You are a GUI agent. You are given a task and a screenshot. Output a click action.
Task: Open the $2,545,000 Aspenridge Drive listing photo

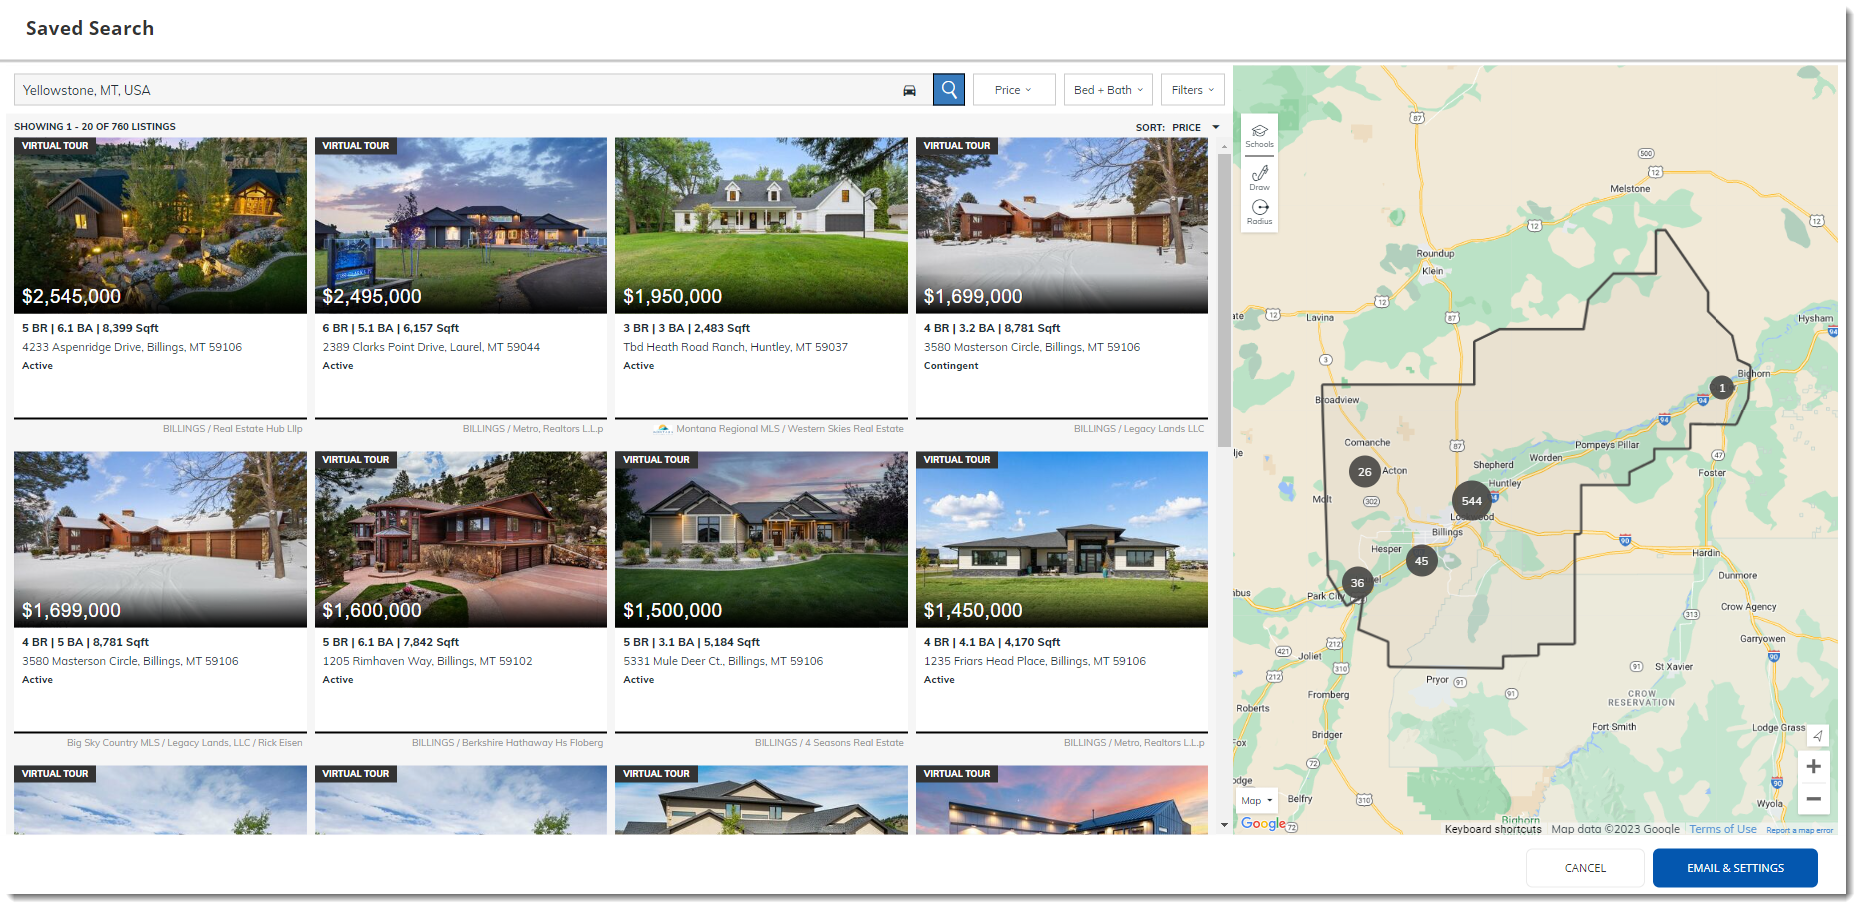160,226
